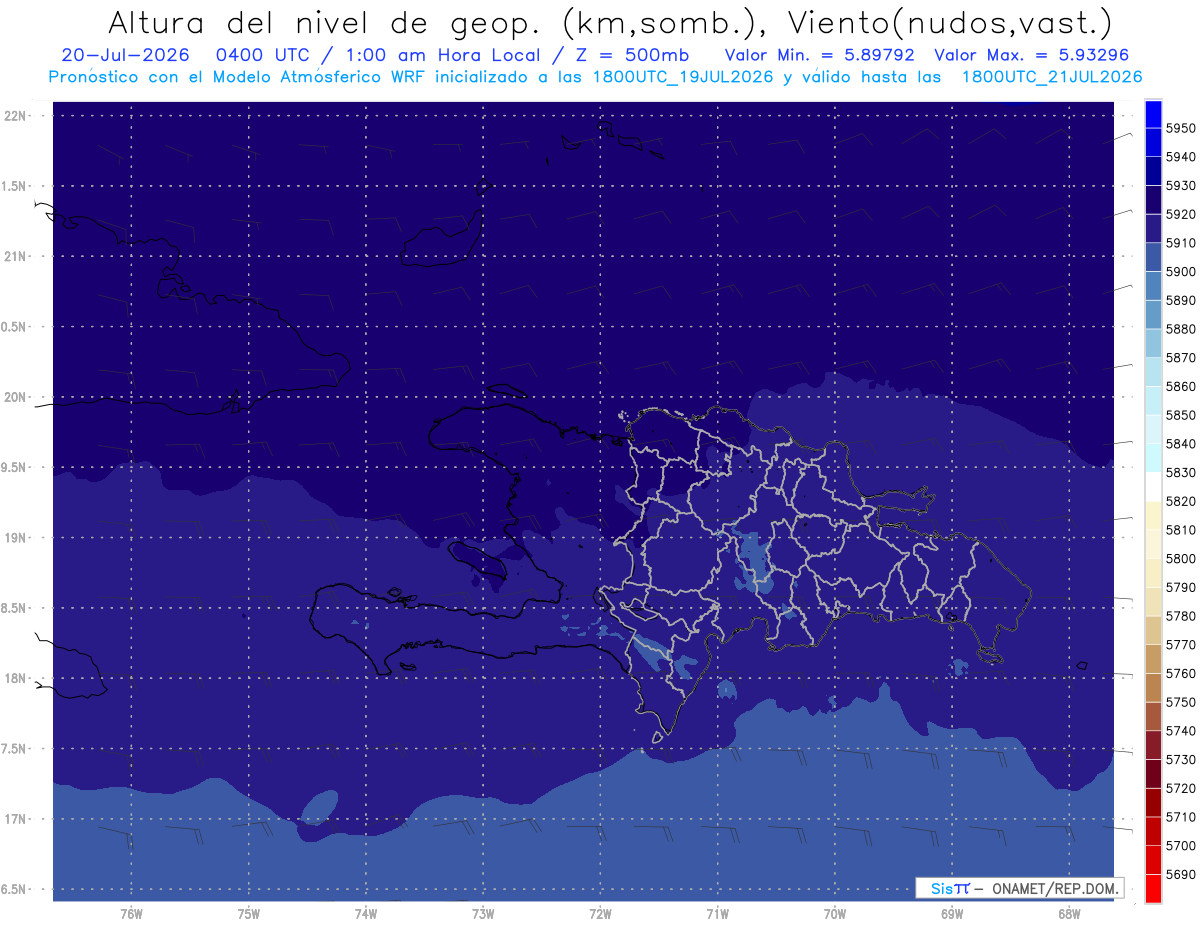Click the '75W' longitude axis label

pyautogui.click(x=248, y=913)
